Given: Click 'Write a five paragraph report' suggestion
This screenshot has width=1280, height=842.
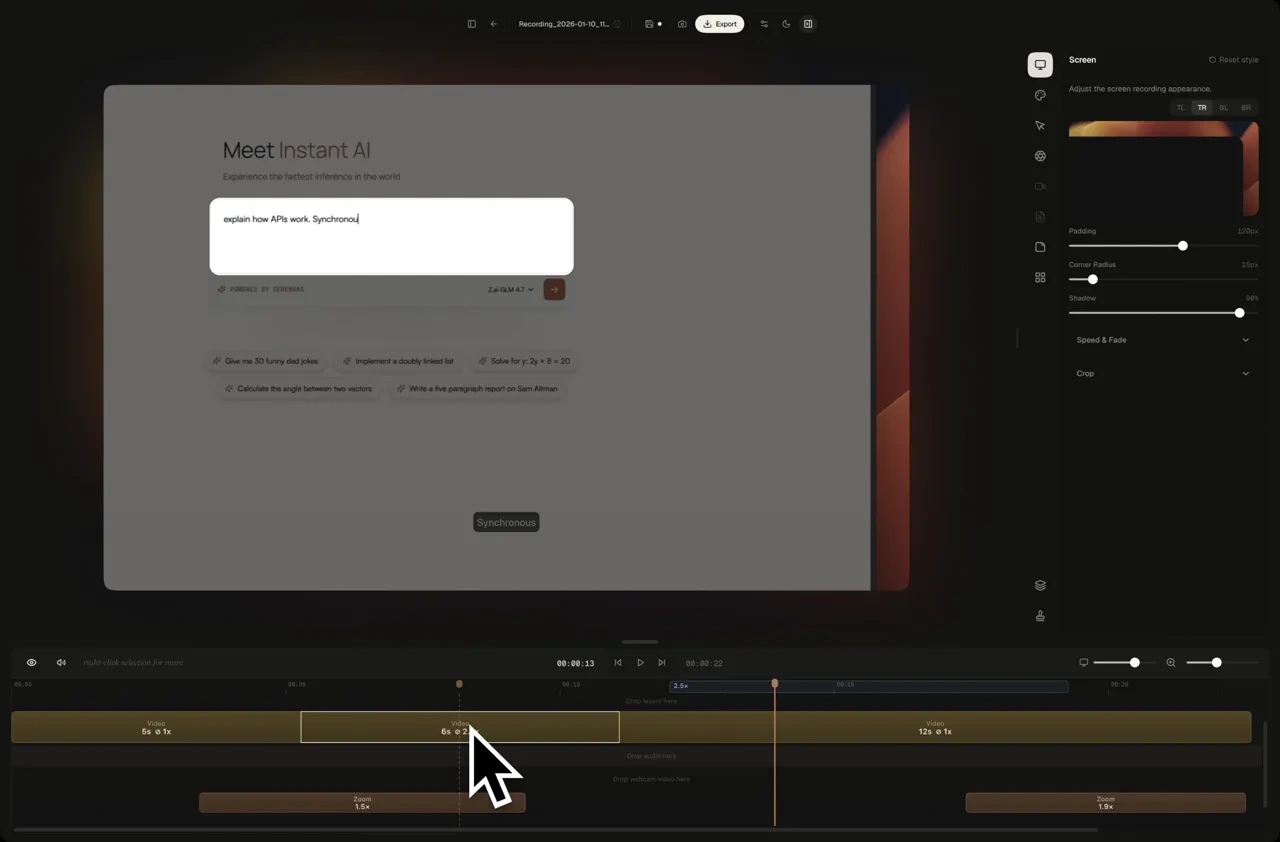Looking at the screenshot, I should point(477,389).
